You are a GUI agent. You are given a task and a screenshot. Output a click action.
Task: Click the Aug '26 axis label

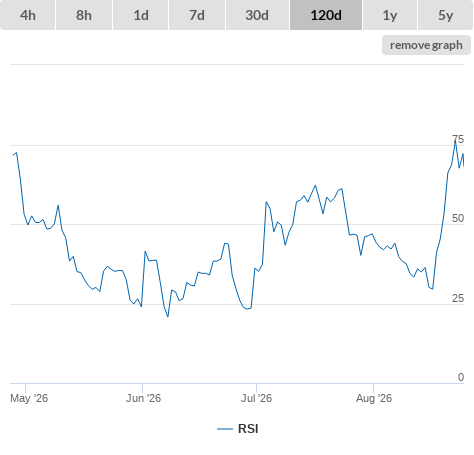[374, 398]
